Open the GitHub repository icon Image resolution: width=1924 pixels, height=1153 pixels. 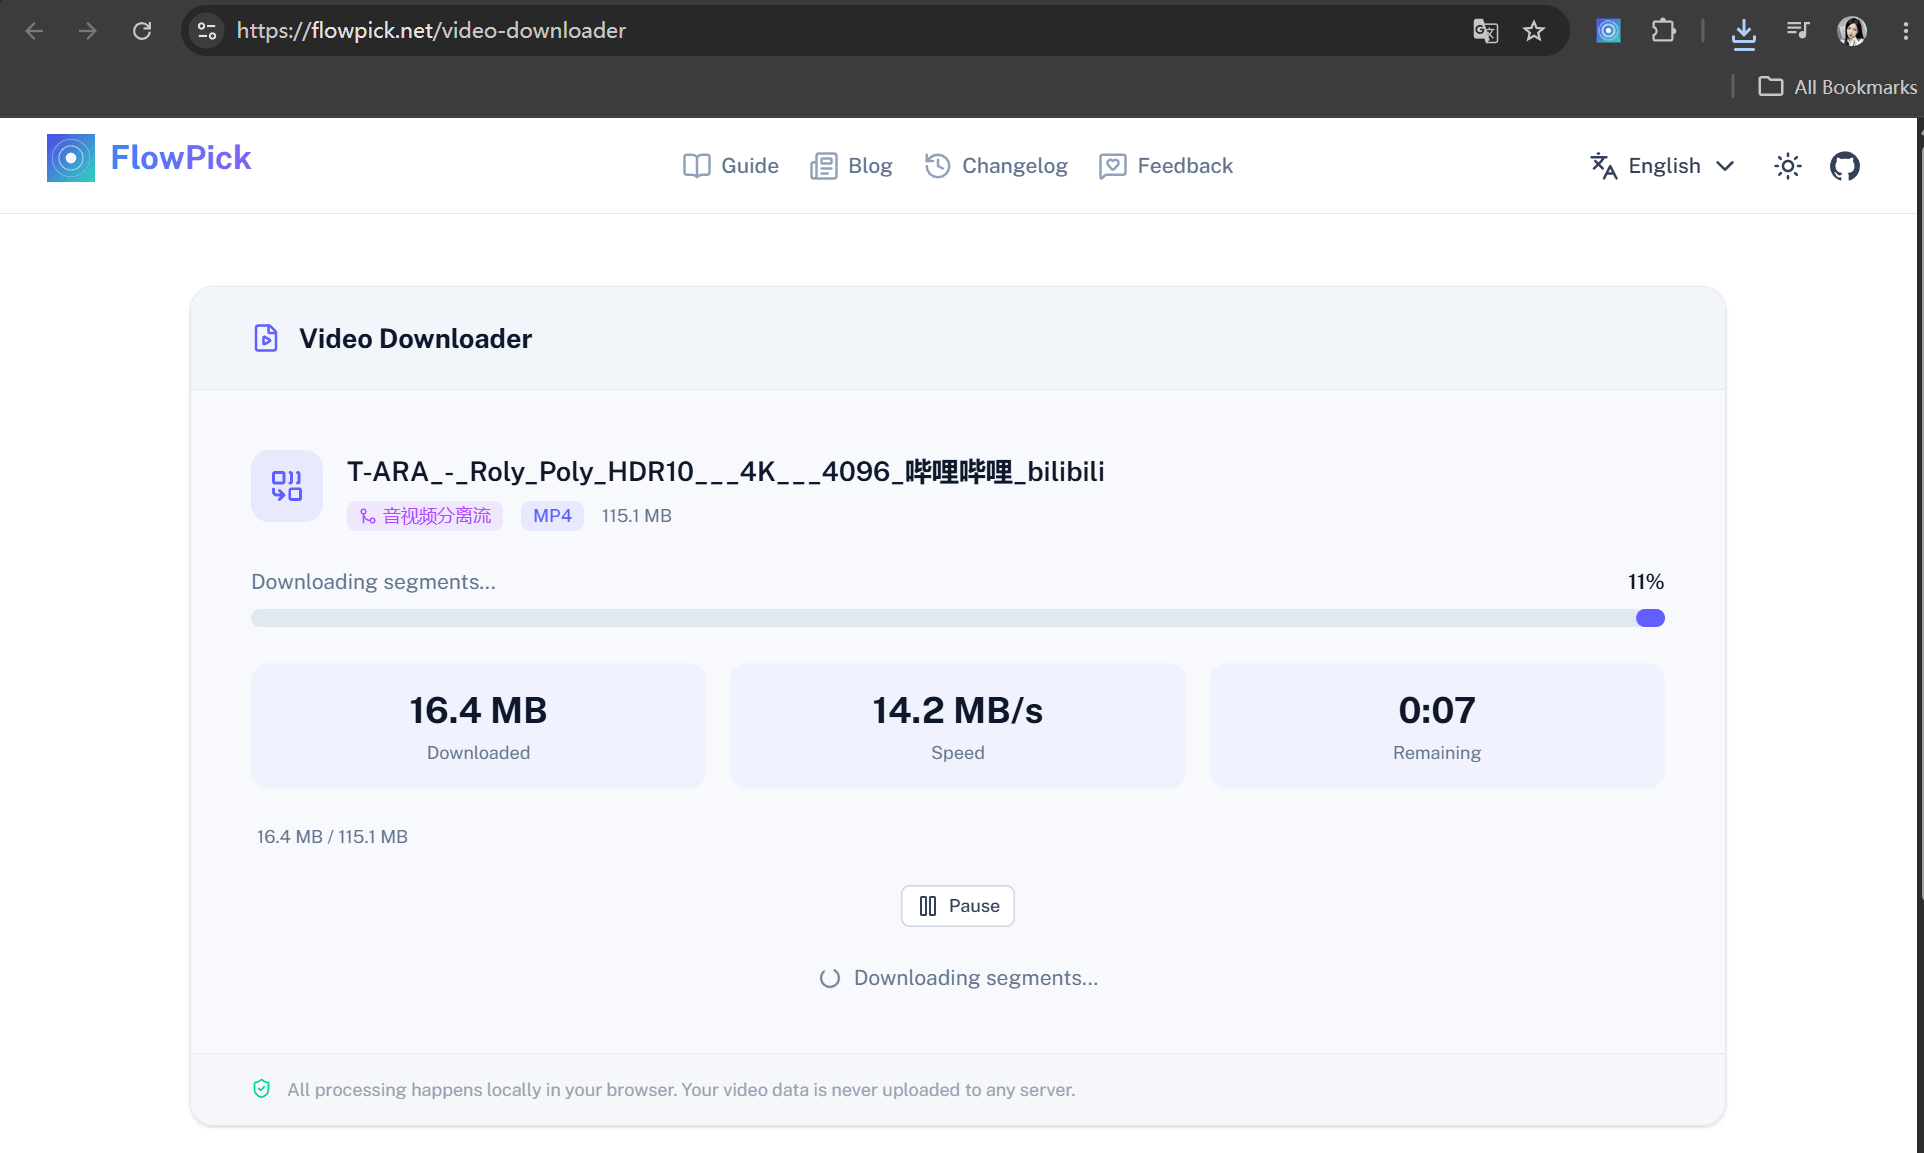pos(1845,166)
